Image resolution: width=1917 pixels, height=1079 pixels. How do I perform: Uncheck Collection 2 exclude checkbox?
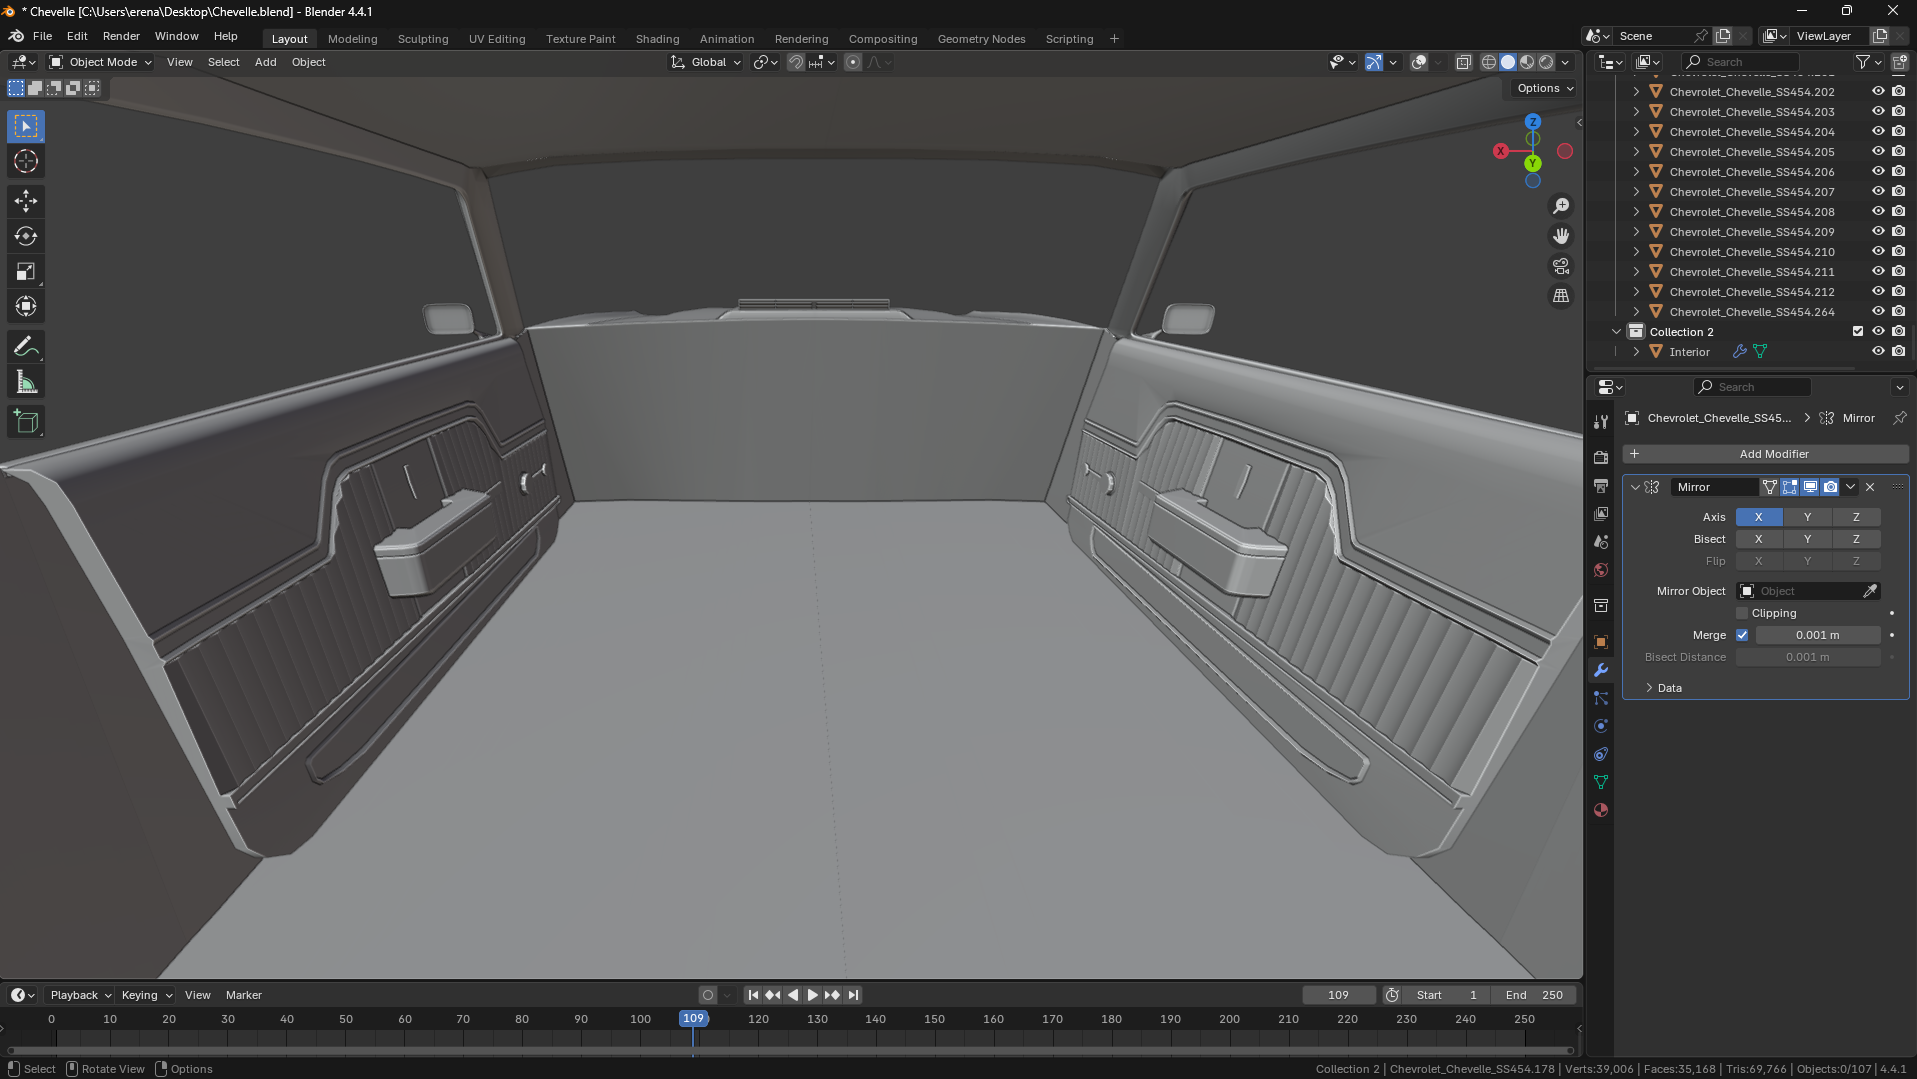pos(1858,332)
